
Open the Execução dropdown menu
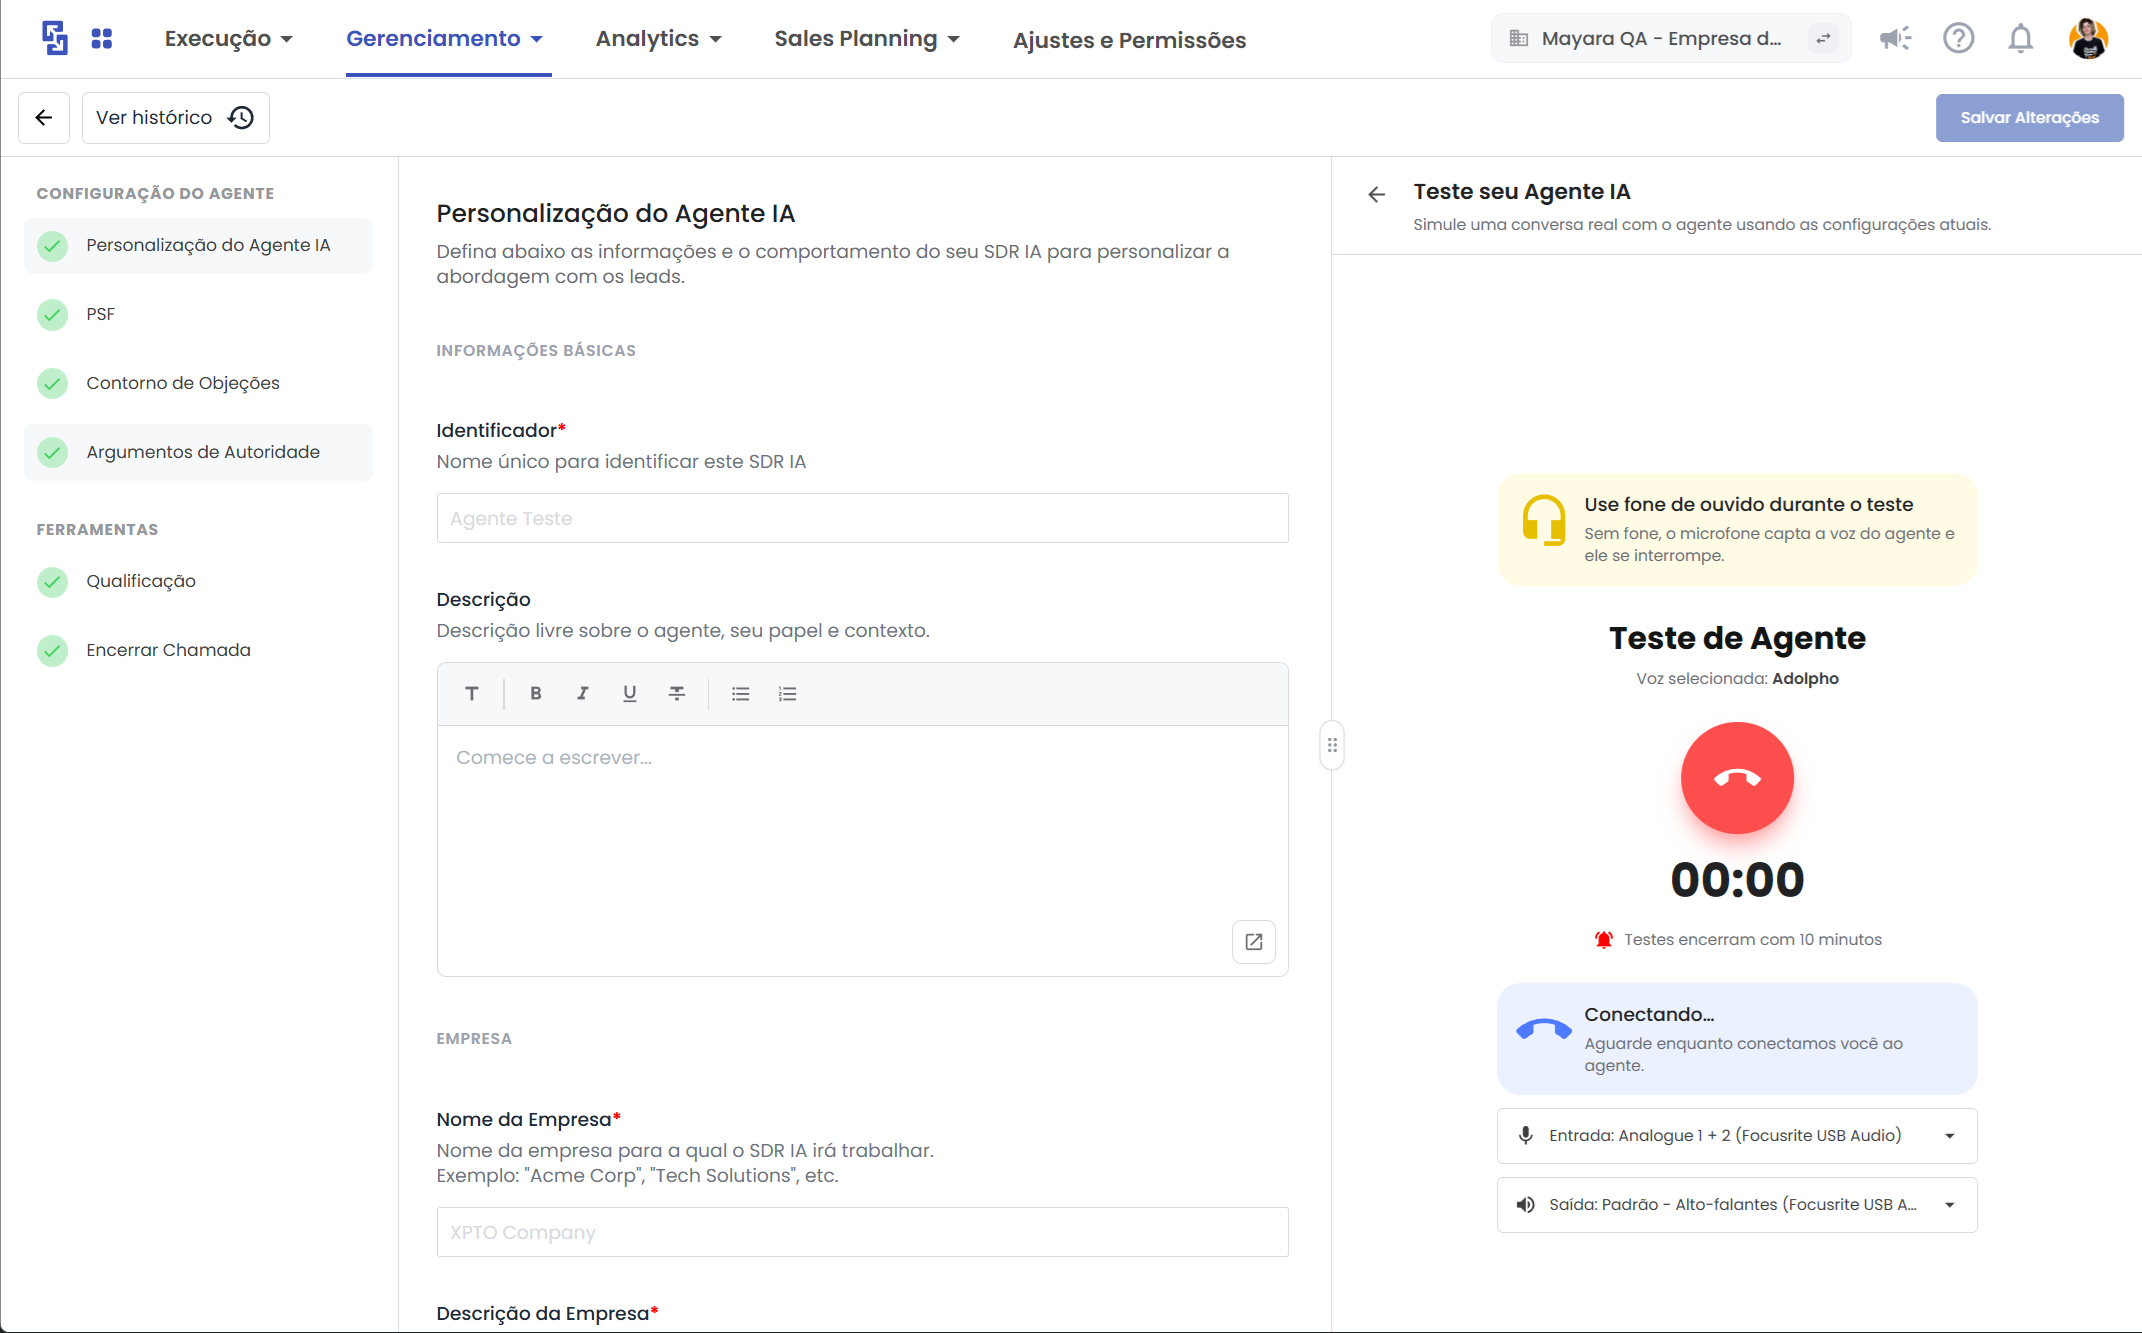pyautogui.click(x=229, y=39)
